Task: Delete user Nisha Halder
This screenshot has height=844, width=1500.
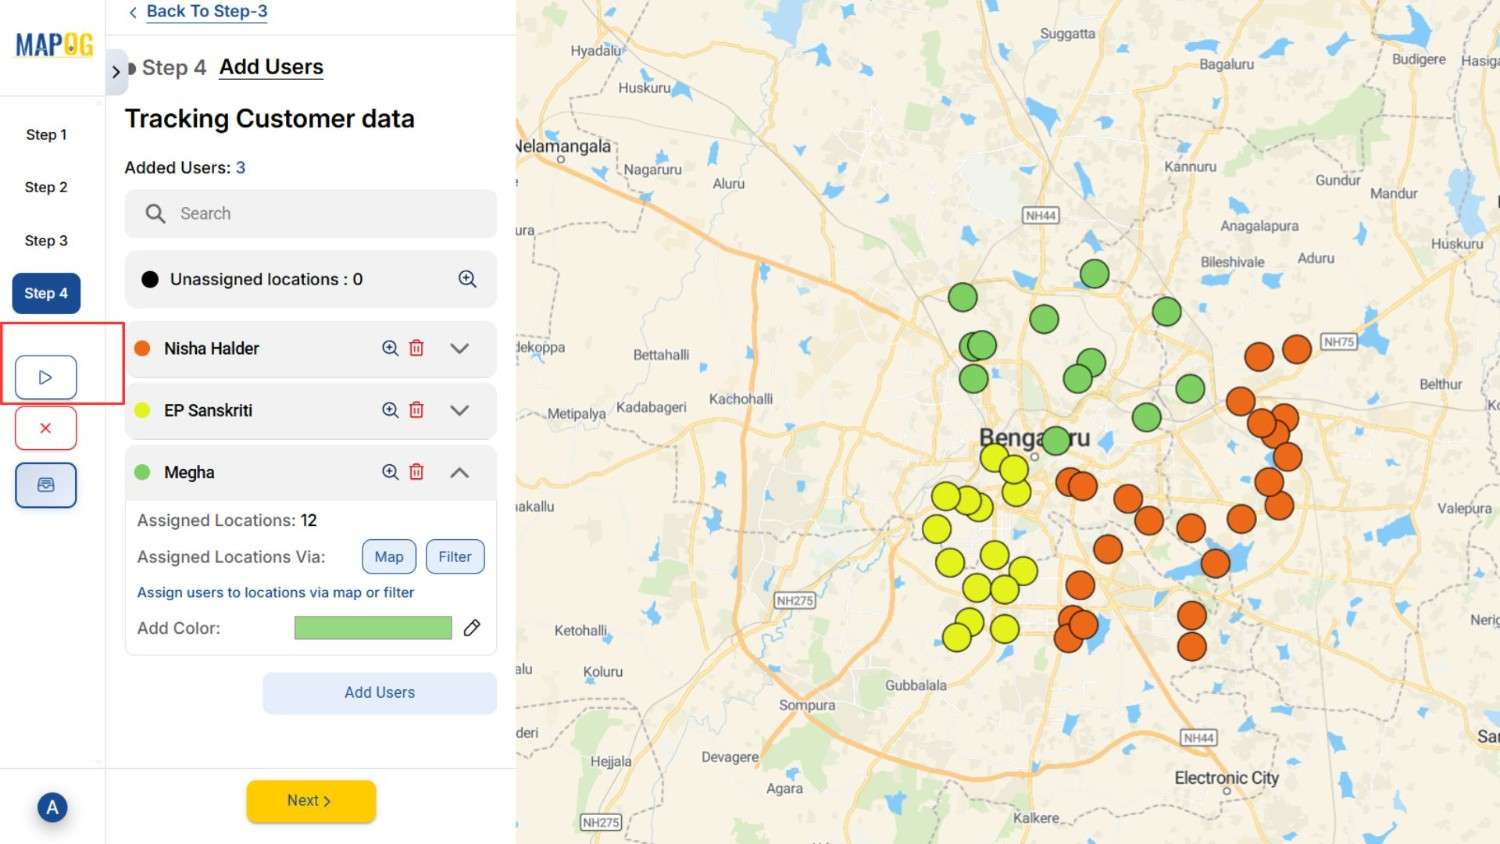Action: (x=417, y=348)
